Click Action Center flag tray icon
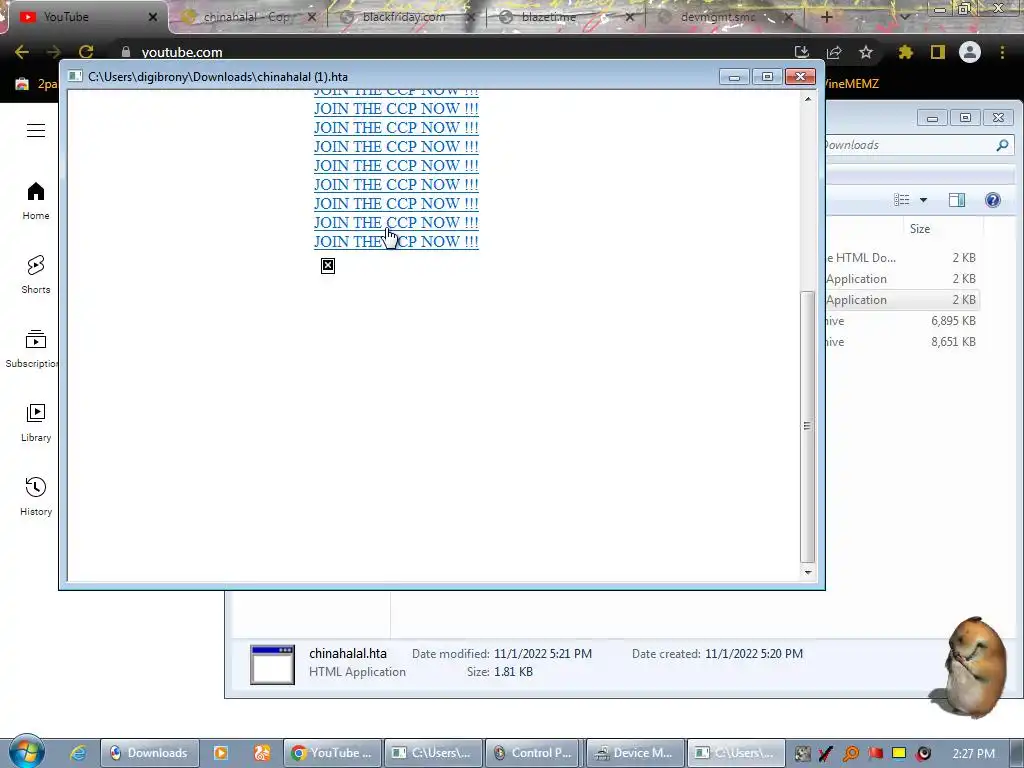 click(x=875, y=754)
